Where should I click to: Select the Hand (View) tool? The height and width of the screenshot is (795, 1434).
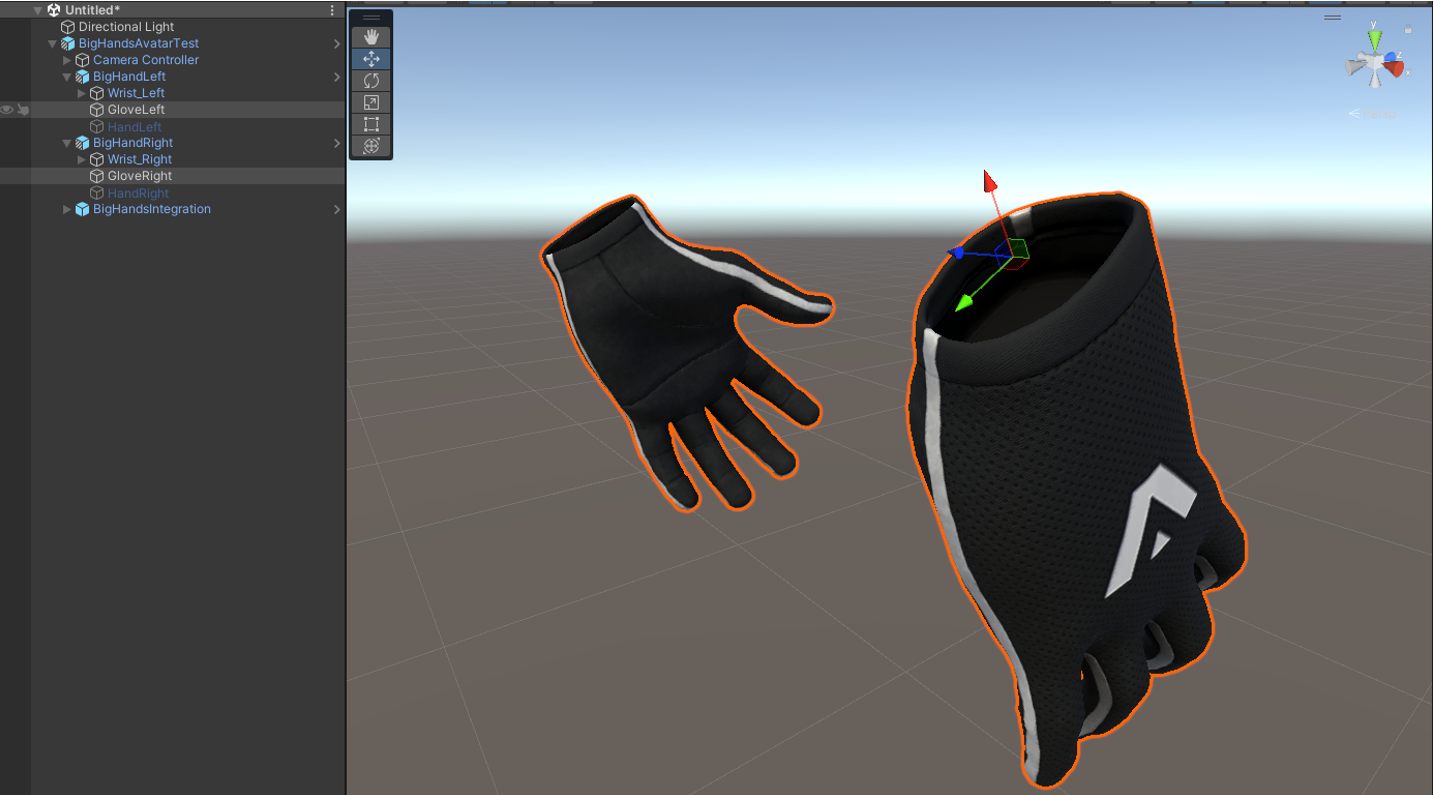click(371, 37)
